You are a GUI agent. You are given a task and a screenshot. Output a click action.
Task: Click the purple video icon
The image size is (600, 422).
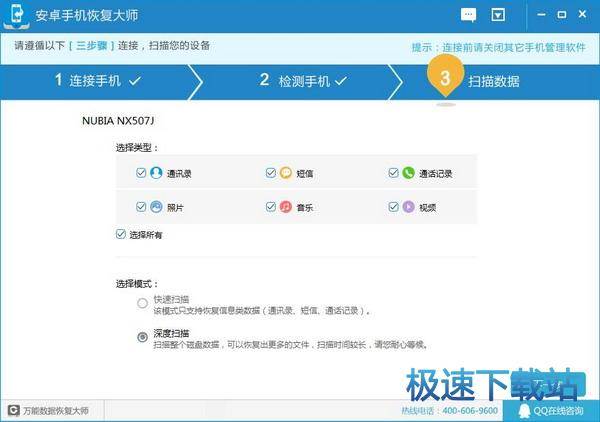409,207
